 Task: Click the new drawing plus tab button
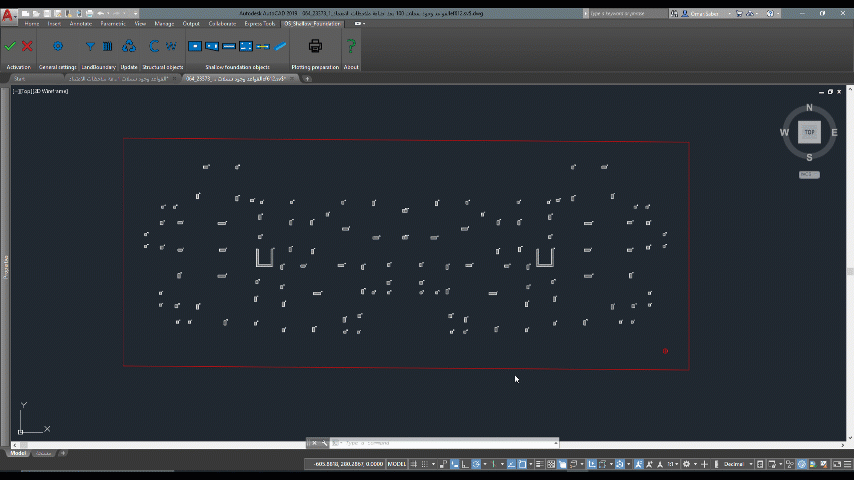(x=307, y=78)
